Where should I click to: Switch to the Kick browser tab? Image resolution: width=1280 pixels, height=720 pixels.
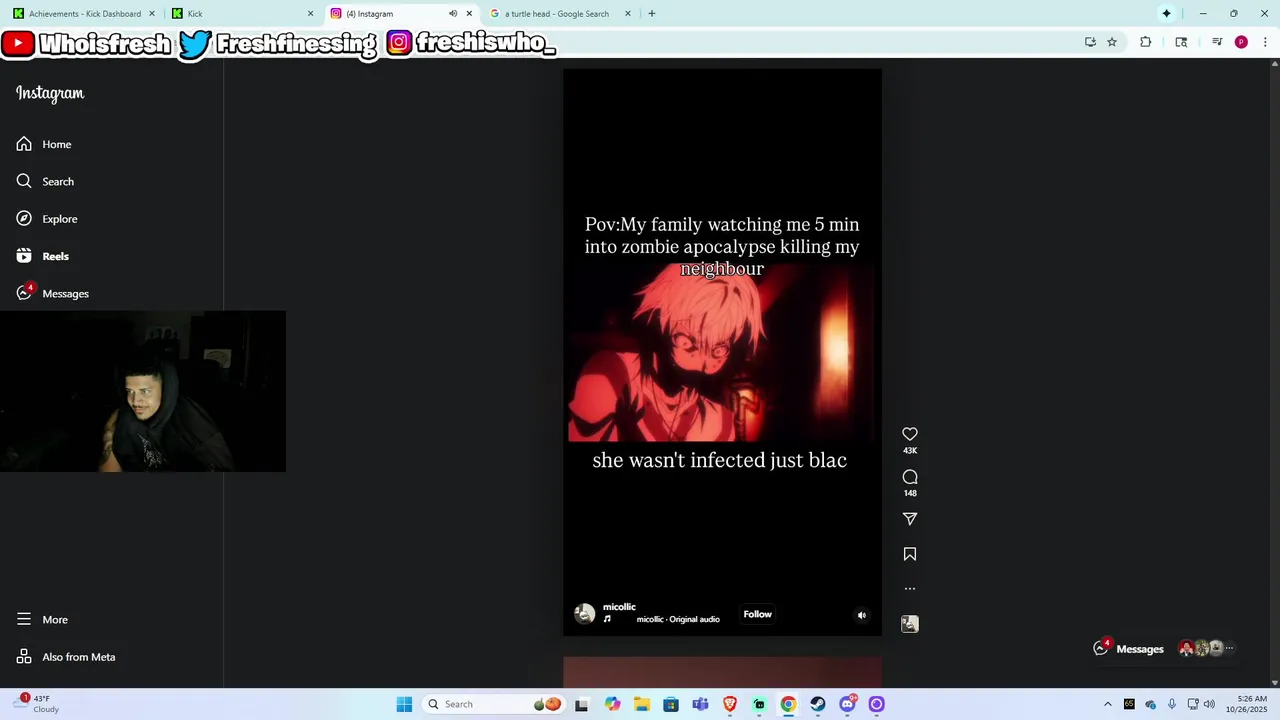pos(240,14)
